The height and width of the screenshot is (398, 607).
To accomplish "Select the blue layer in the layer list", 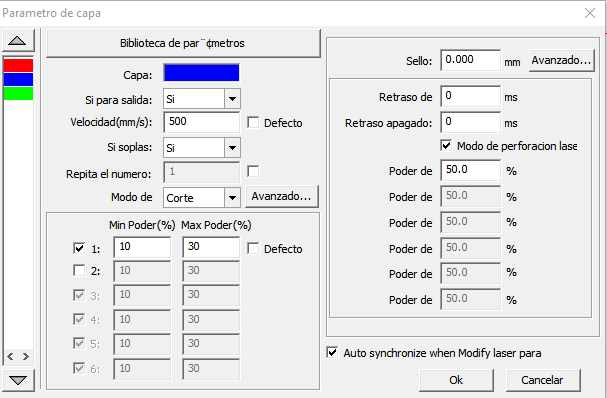I will click(x=19, y=79).
